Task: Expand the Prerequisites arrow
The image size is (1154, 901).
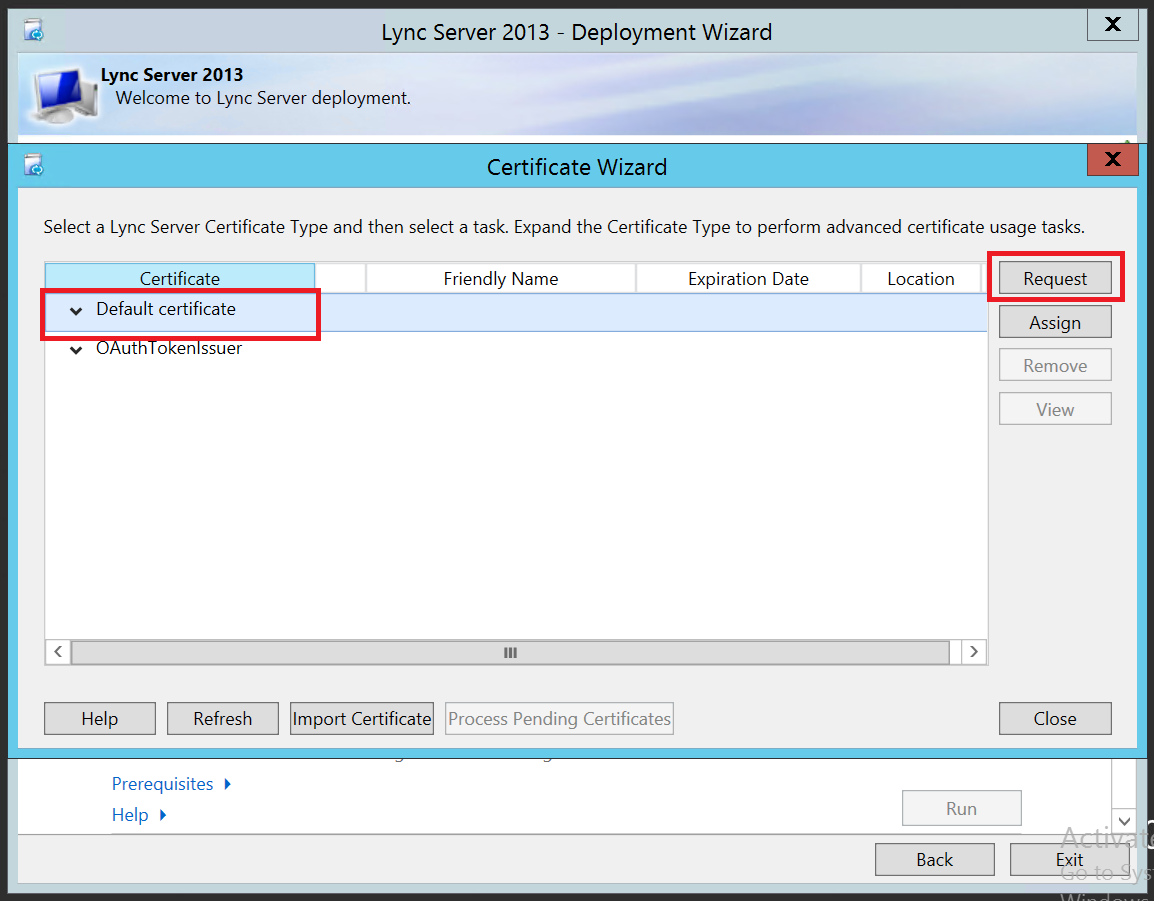Action: click(x=227, y=784)
